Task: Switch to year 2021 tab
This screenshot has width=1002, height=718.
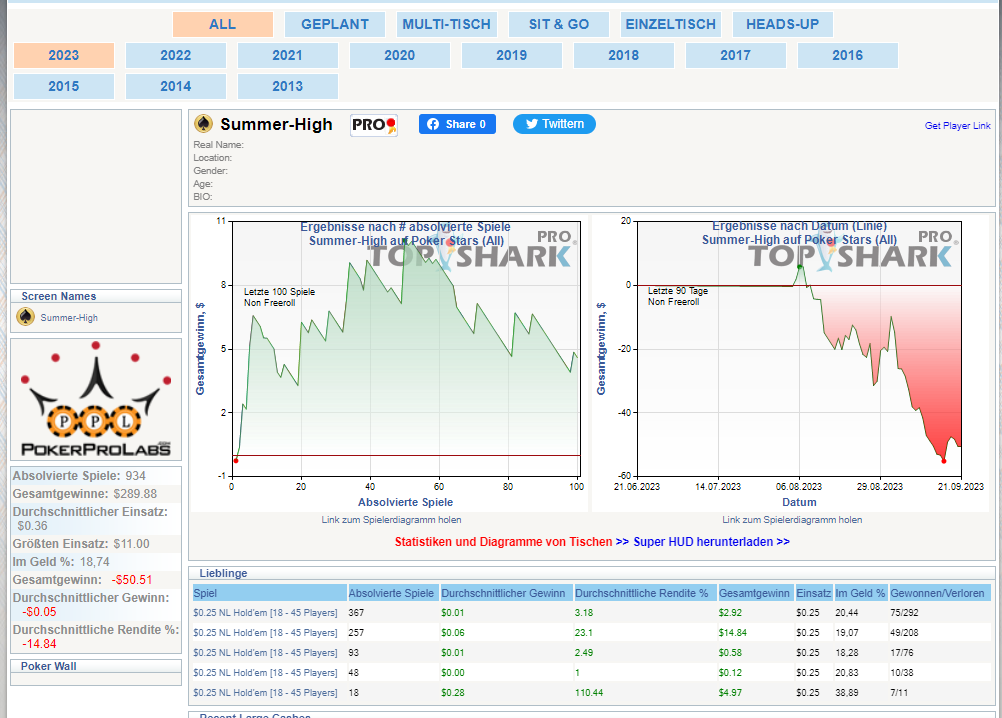Action: pyautogui.click(x=288, y=56)
